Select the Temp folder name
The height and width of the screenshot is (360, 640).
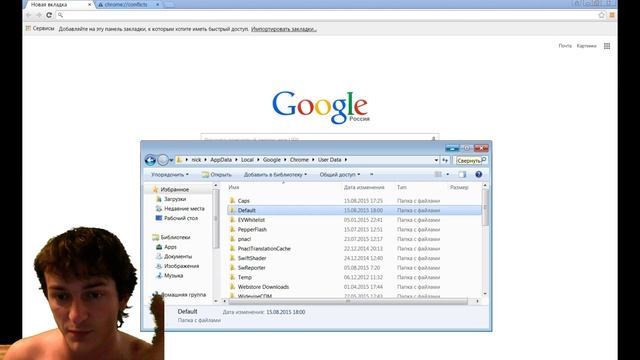(x=245, y=277)
